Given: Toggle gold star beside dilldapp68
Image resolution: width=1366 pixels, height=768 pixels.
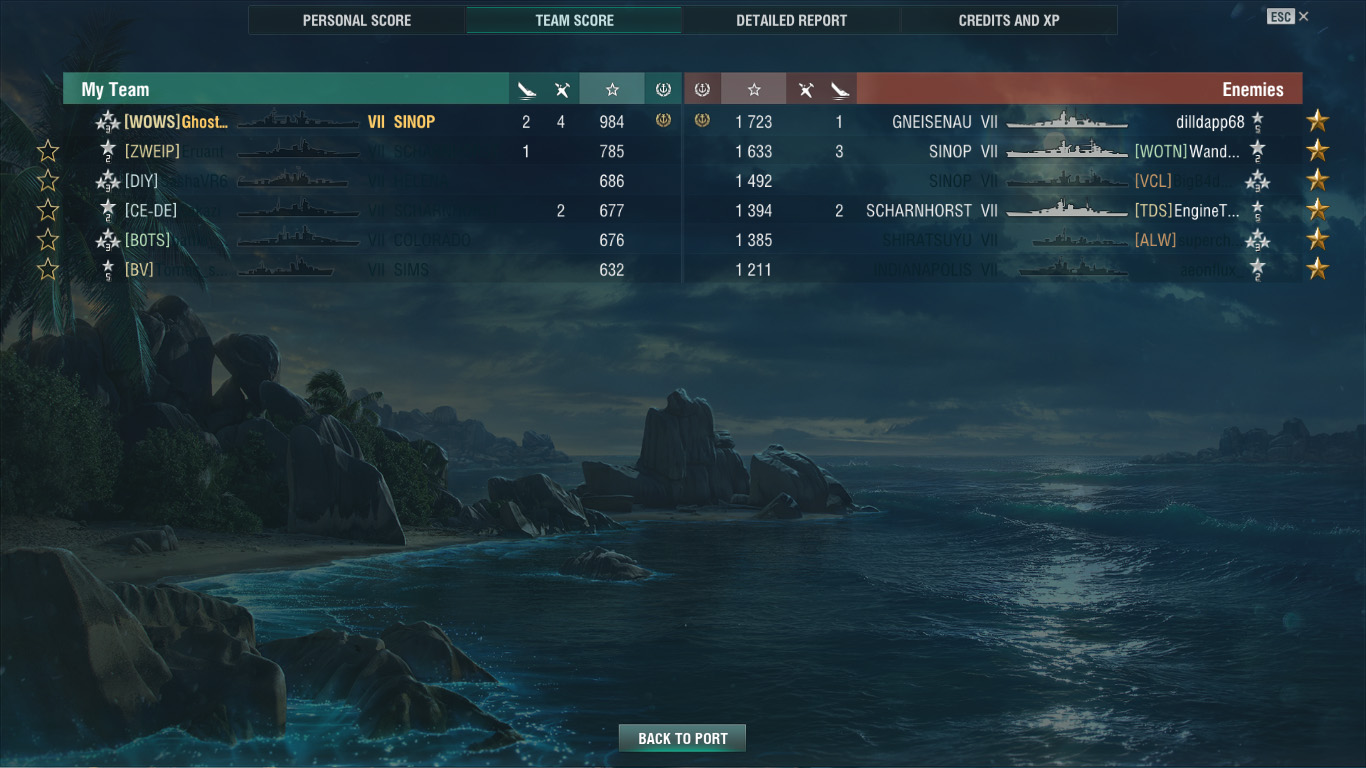Looking at the screenshot, I should [1318, 121].
